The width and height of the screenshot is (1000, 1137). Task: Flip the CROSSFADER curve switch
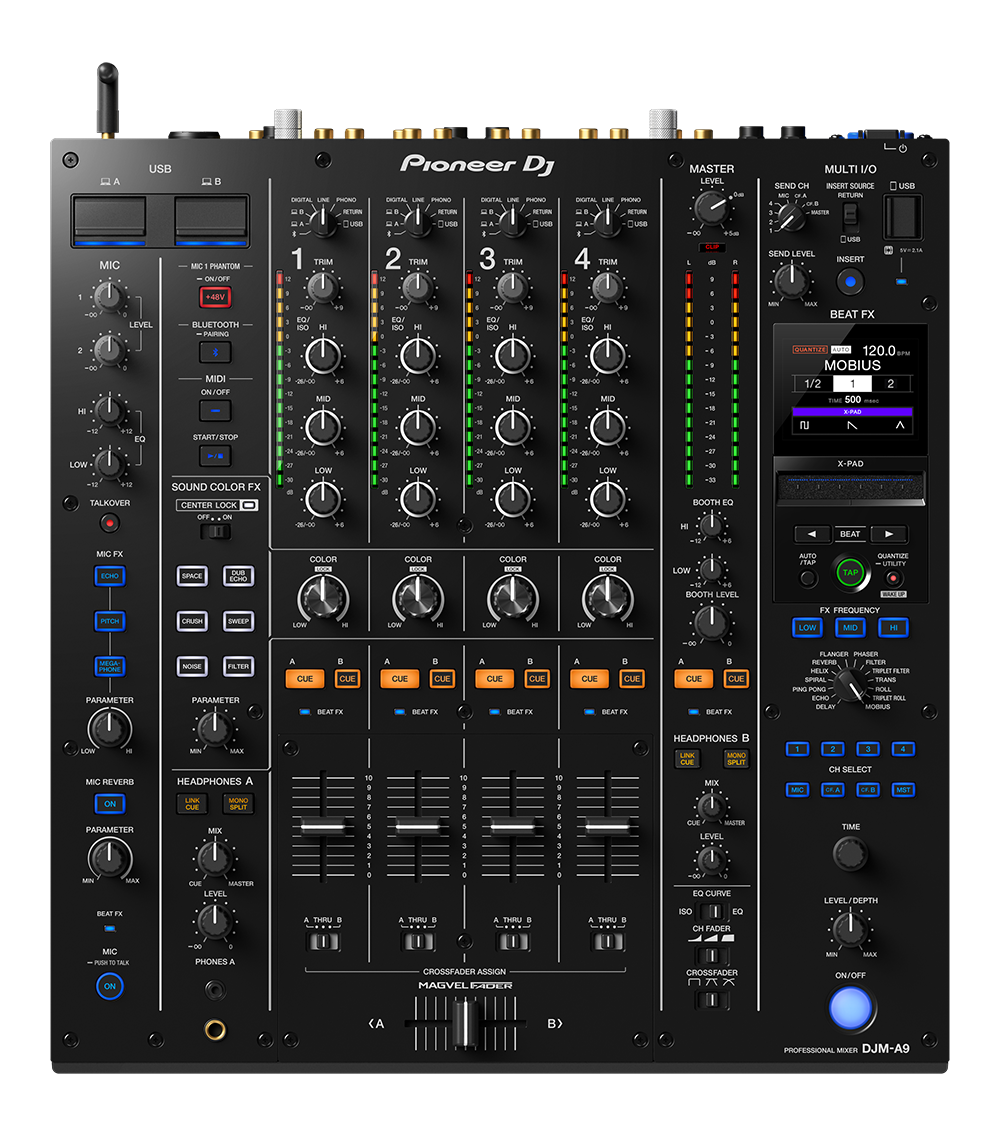[x=712, y=1000]
